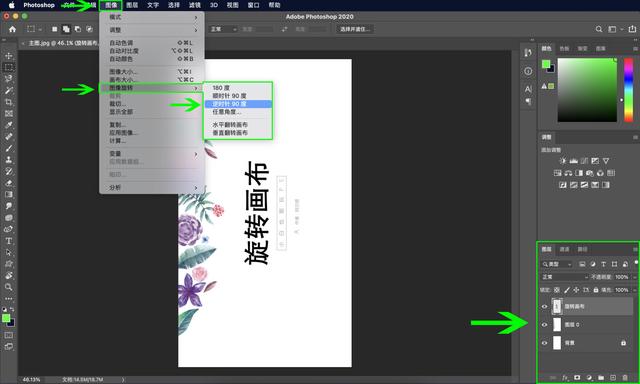Click the Subtract from selection icon
This screenshot has width=640, height=384.
point(78,29)
